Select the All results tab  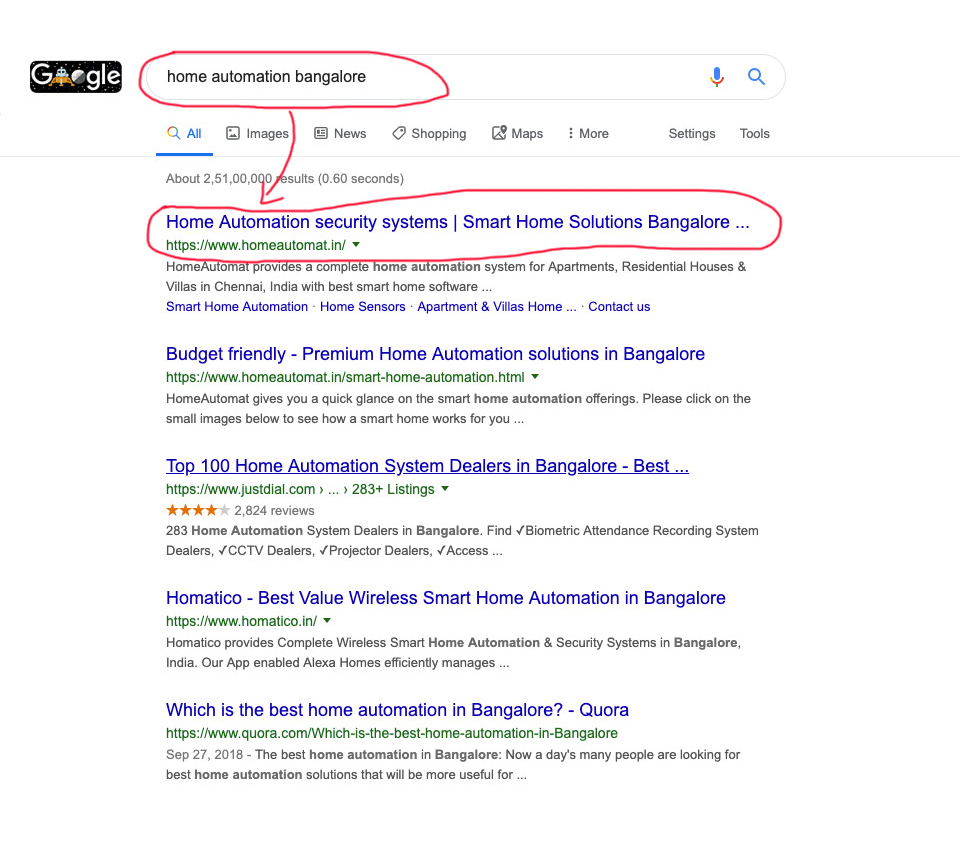pyautogui.click(x=184, y=133)
